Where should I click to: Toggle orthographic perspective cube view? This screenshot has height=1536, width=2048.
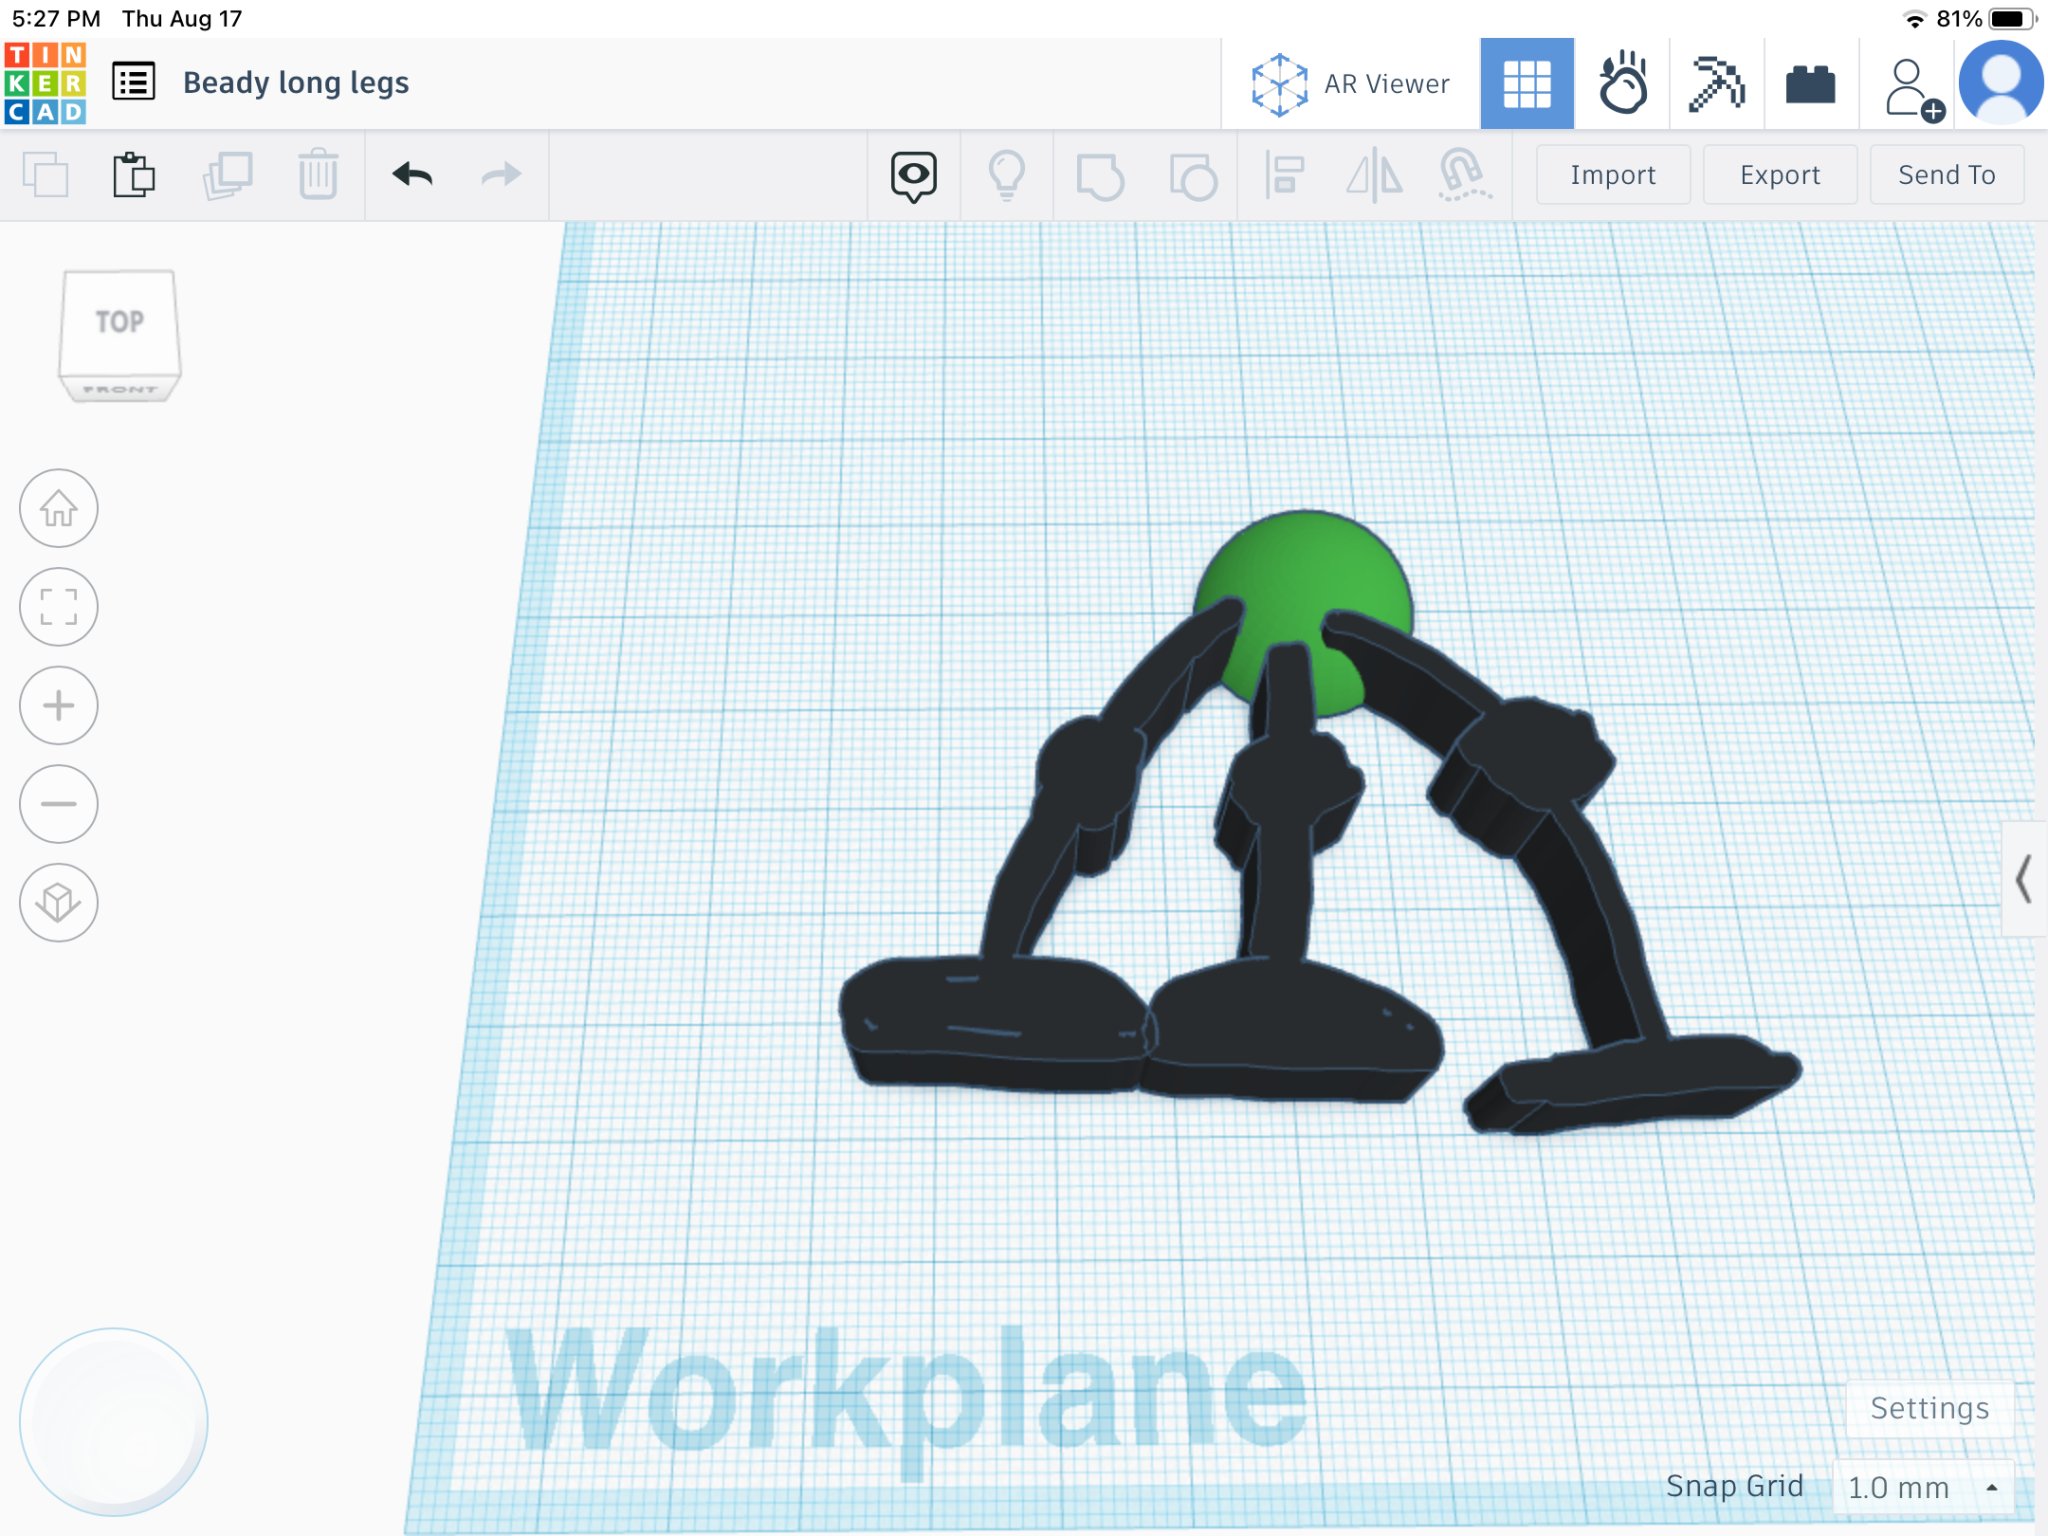(59, 902)
